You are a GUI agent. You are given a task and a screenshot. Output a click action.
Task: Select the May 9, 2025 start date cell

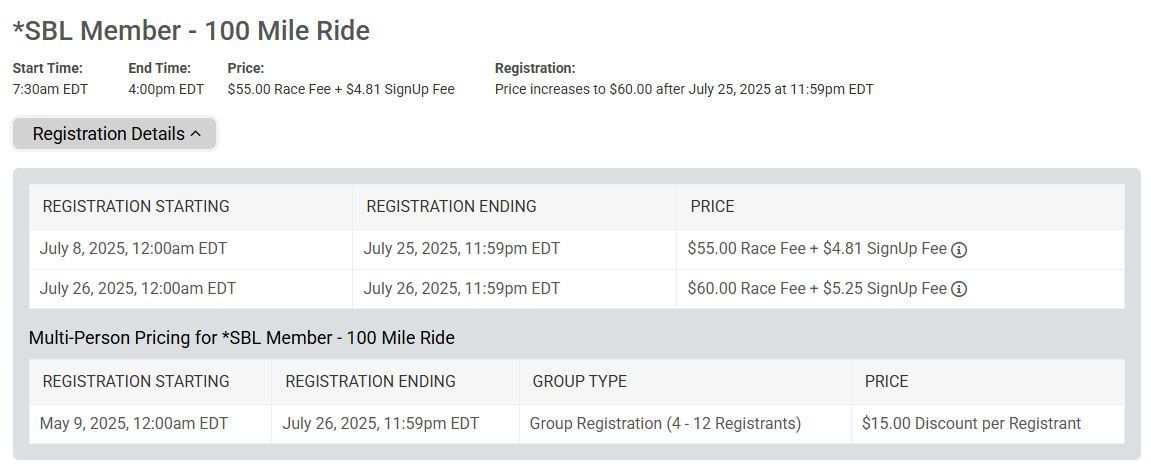tap(150, 424)
